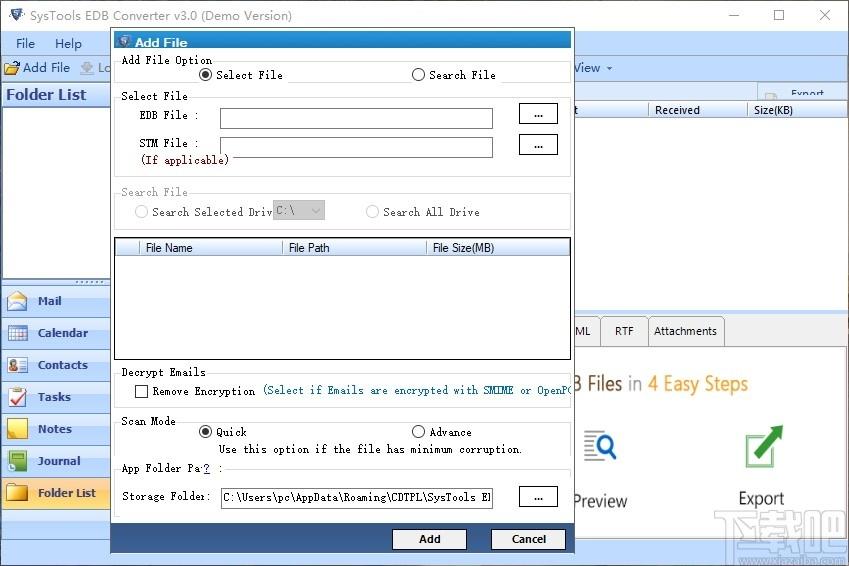Select Advance scan mode

(418, 432)
